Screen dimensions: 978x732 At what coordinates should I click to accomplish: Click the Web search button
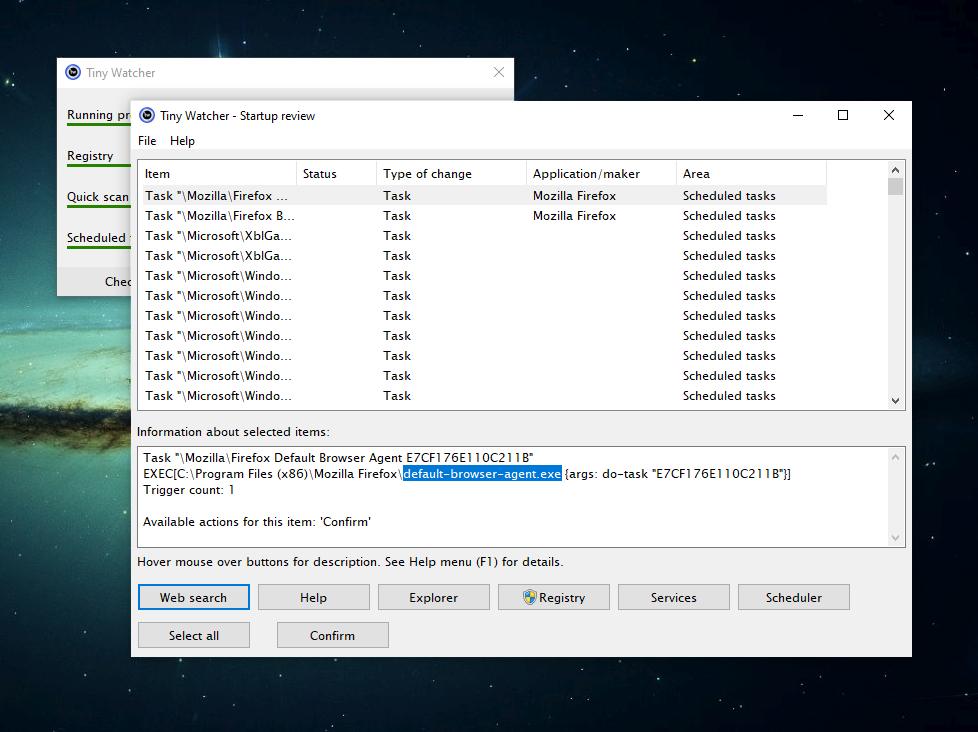coord(193,597)
